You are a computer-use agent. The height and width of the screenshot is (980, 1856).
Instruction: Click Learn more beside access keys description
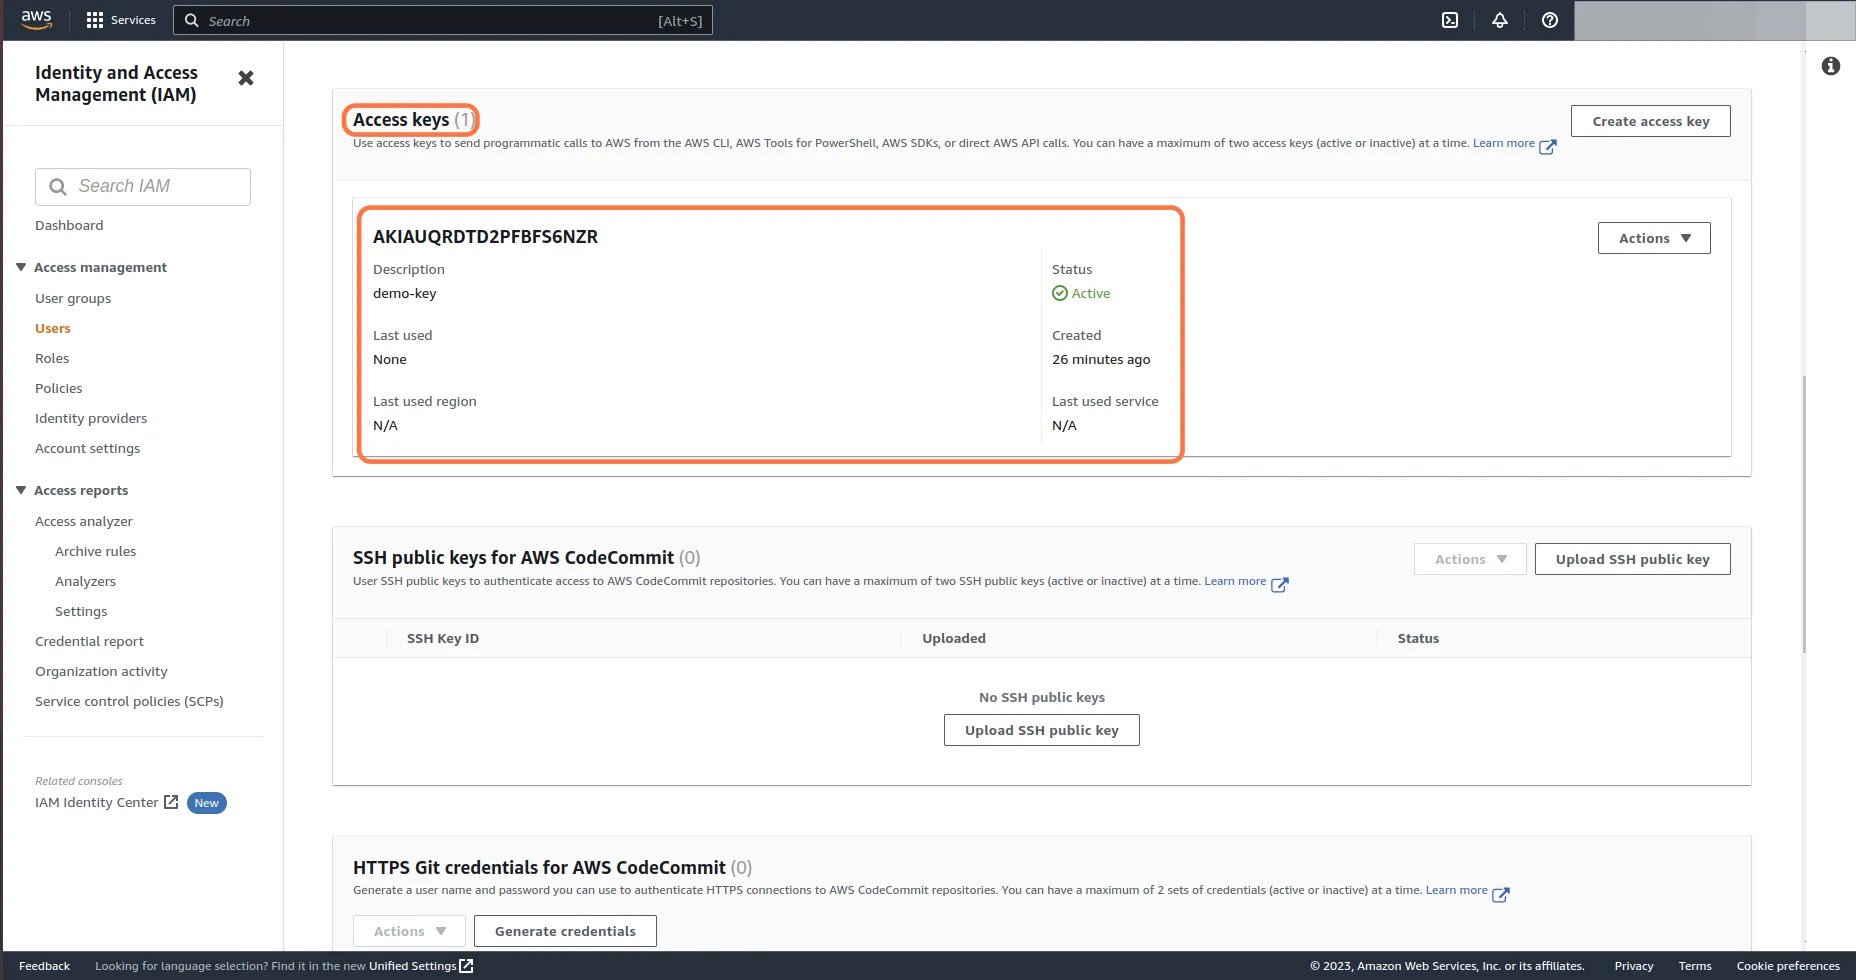1506,143
